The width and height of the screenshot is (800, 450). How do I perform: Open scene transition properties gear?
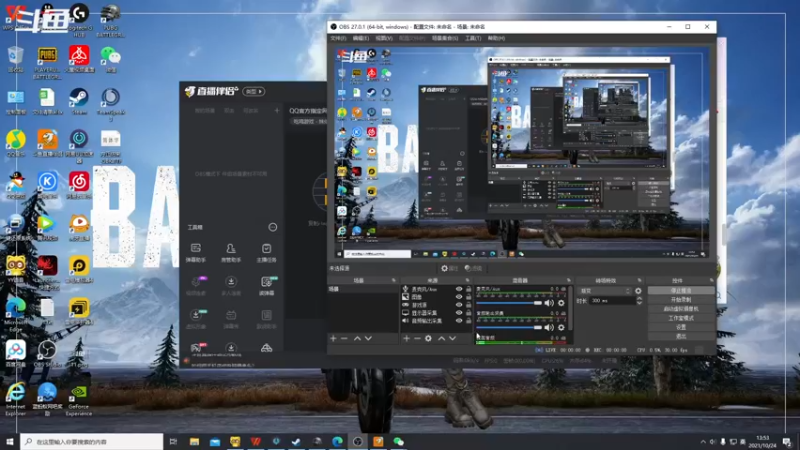tap(638, 291)
